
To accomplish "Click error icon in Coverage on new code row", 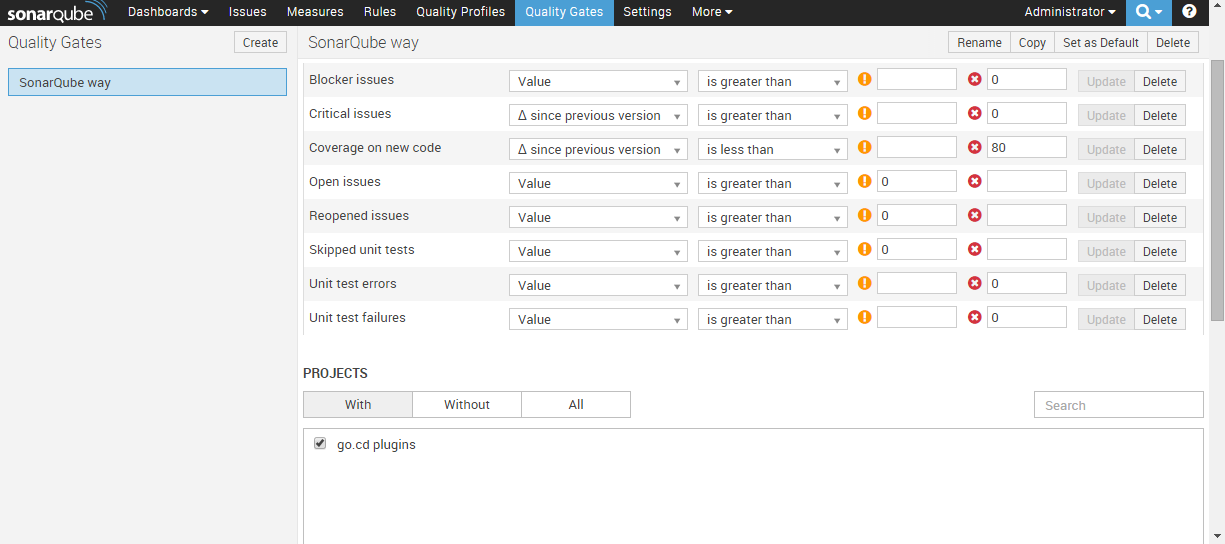I will [975, 147].
